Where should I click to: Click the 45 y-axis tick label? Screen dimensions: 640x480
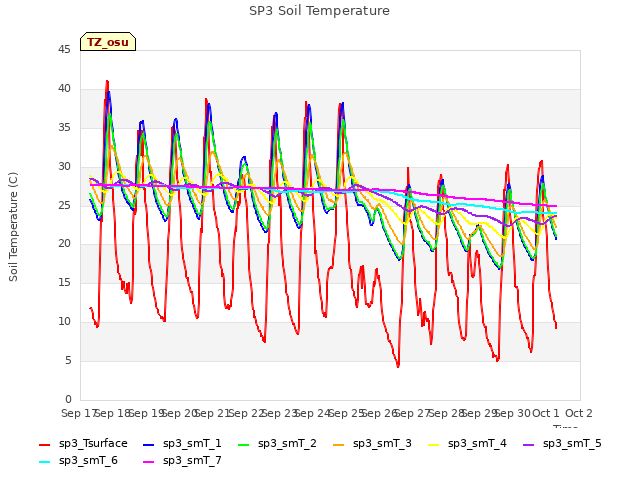(x=64, y=49)
